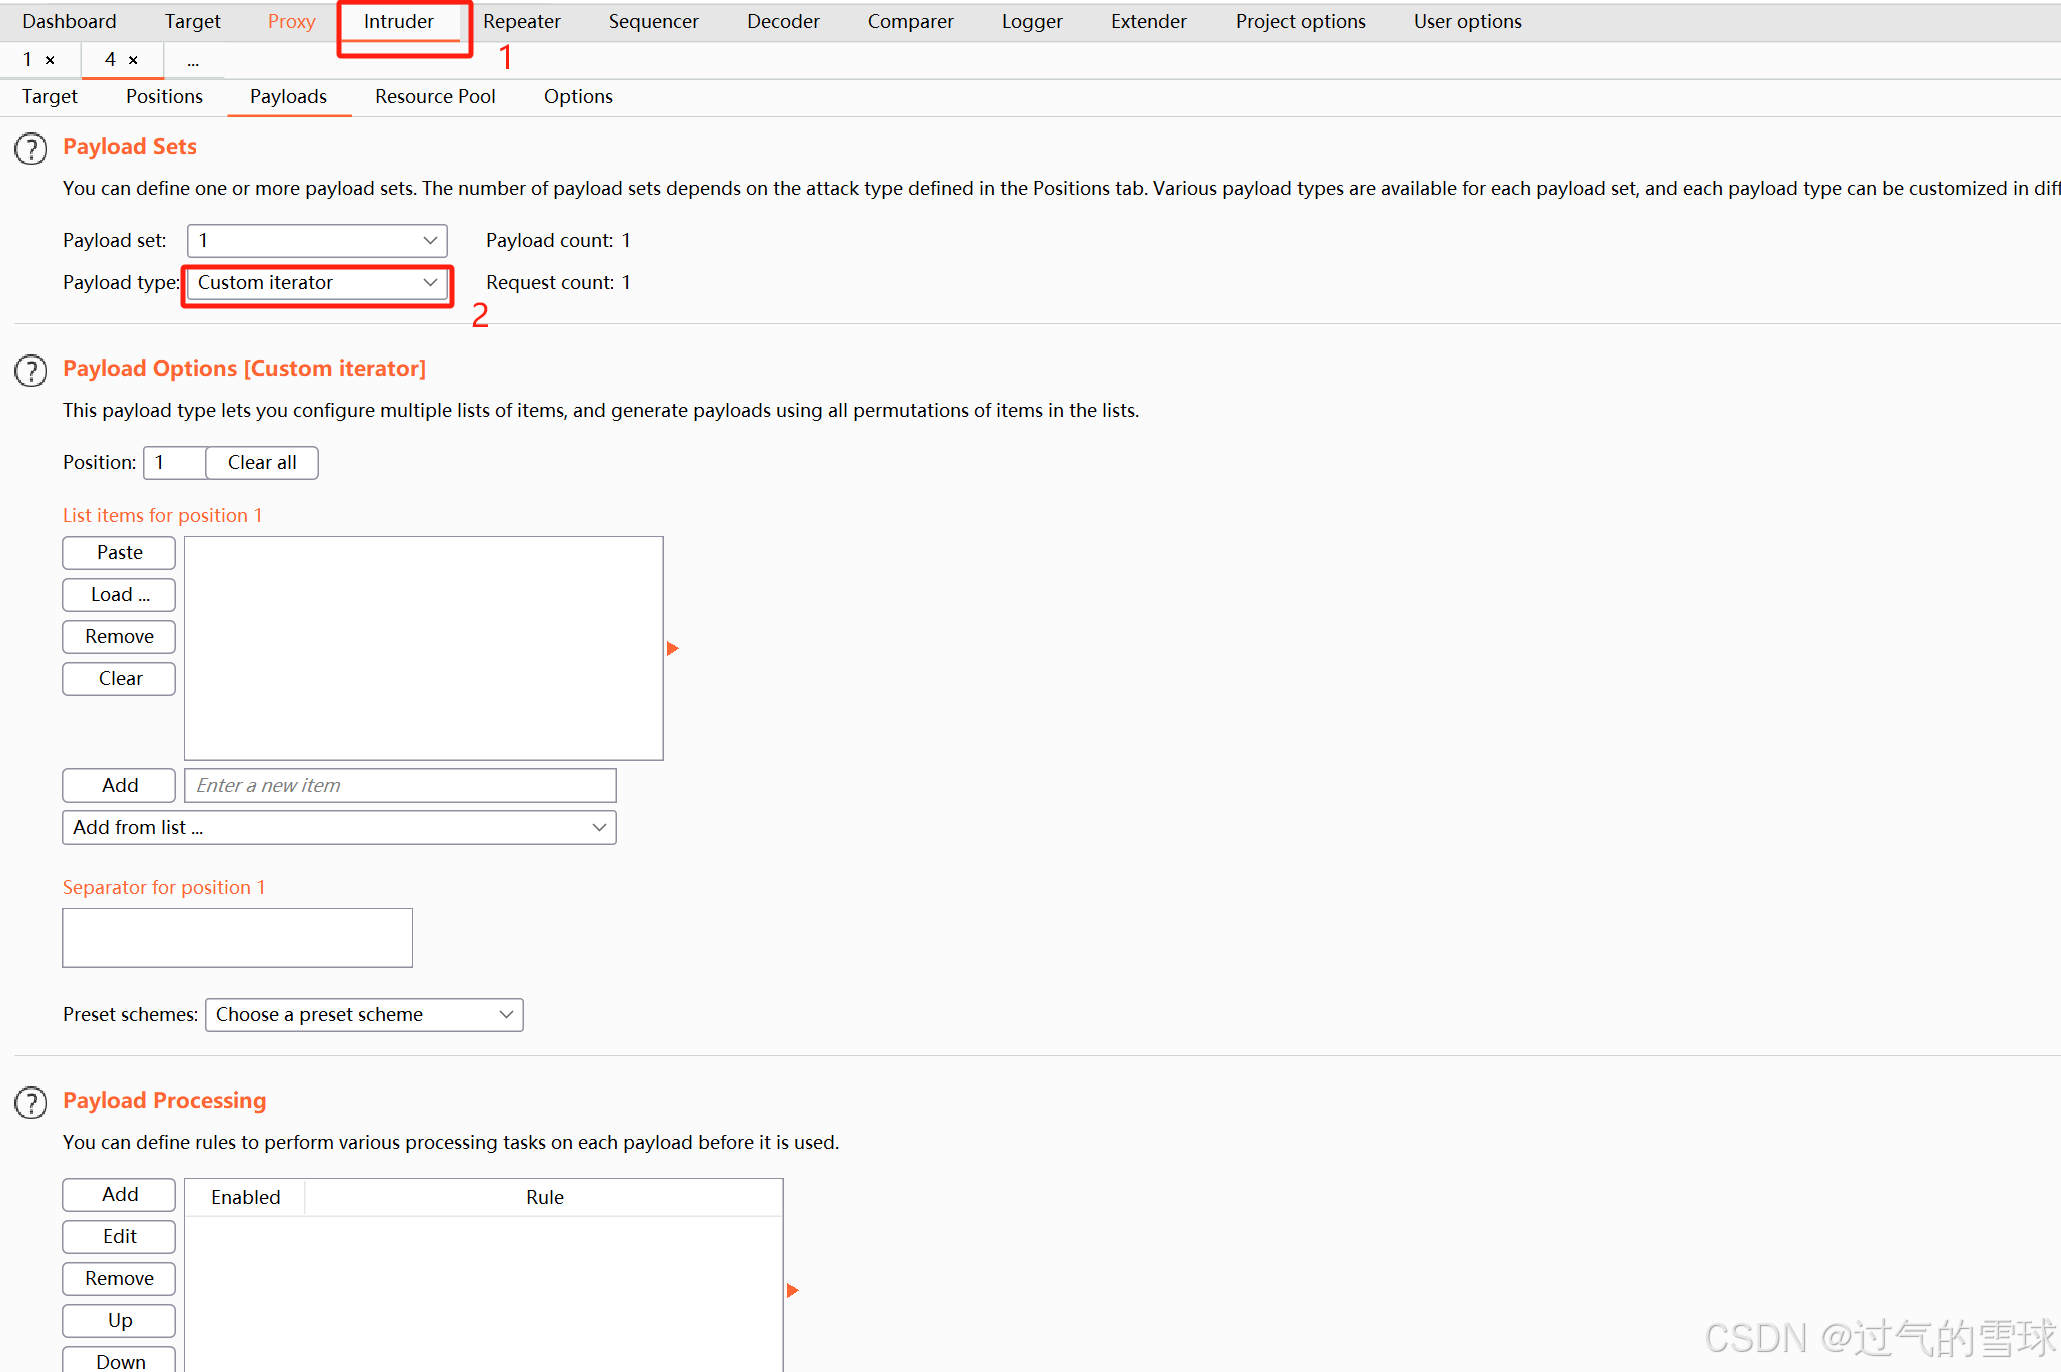
Task: Go to Resource Pool tab
Action: 435,96
